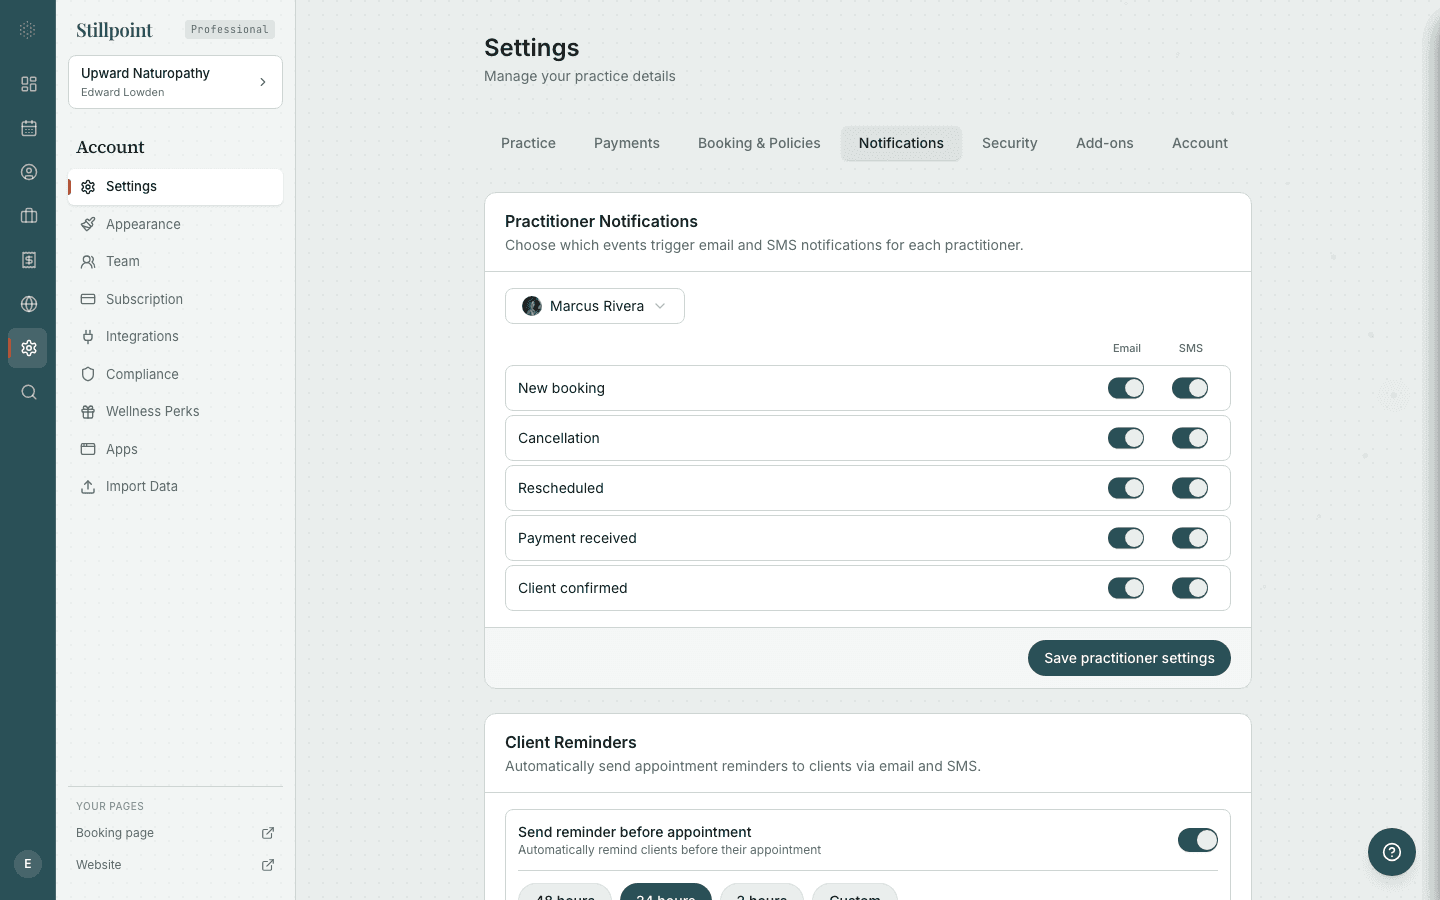Switch to the Booking & Policies tab
This screenshot has width=1440, height=900.
(759, 143)
